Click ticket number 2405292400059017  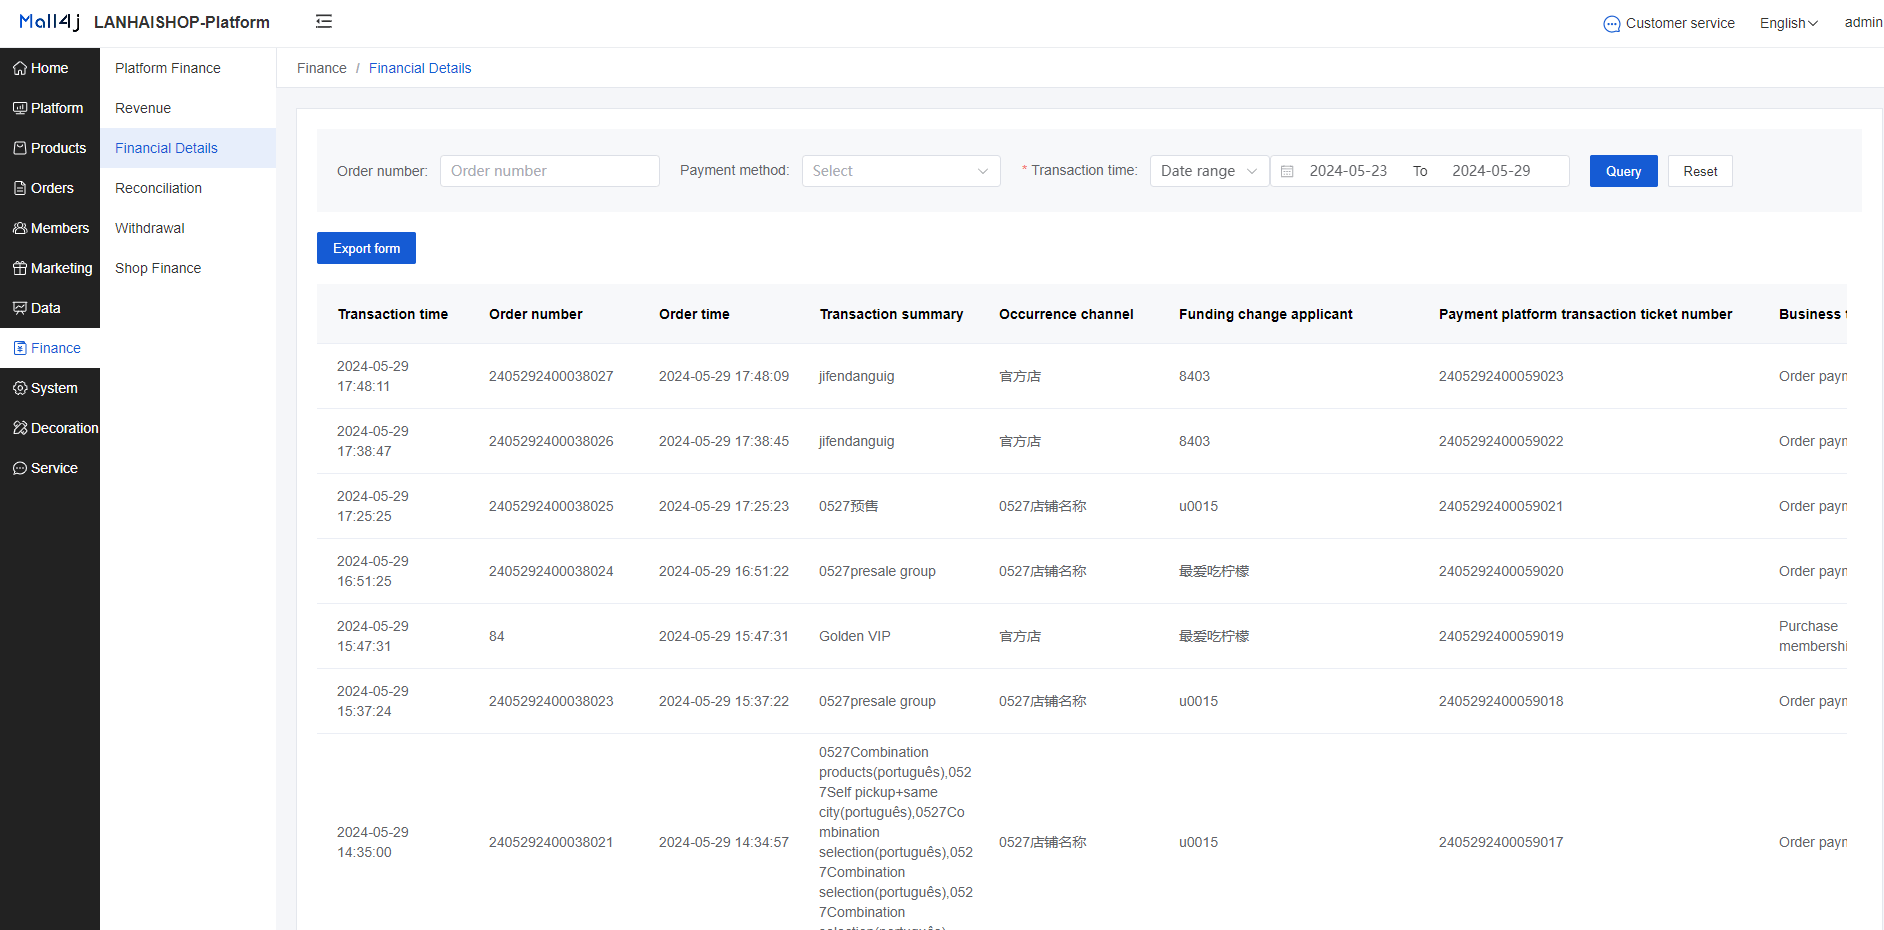(1501, 842)
